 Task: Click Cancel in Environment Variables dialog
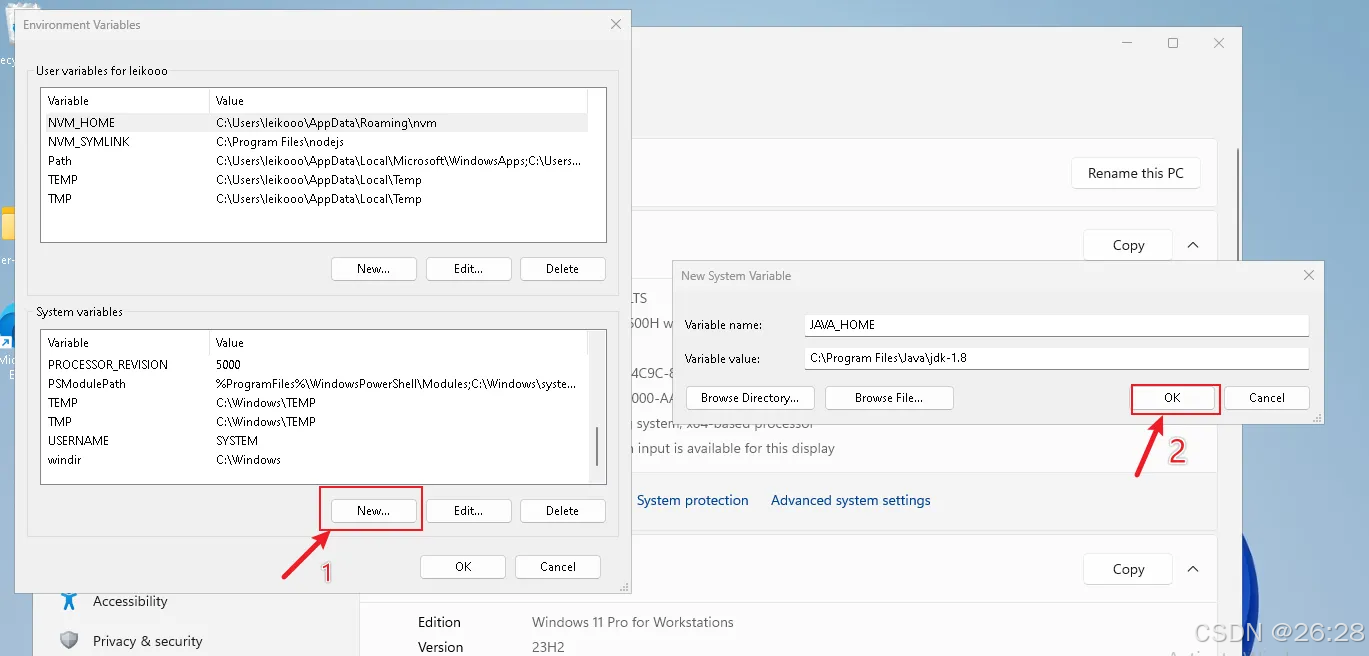558,566
